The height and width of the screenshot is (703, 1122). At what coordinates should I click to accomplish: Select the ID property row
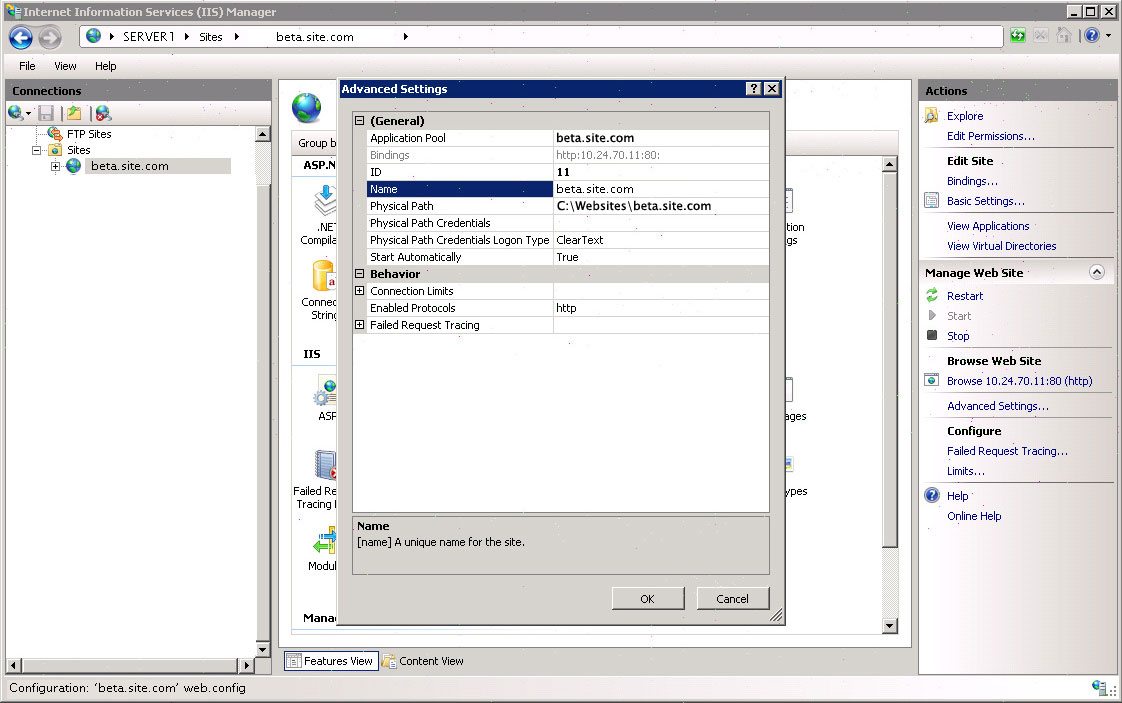coord(568,172)
